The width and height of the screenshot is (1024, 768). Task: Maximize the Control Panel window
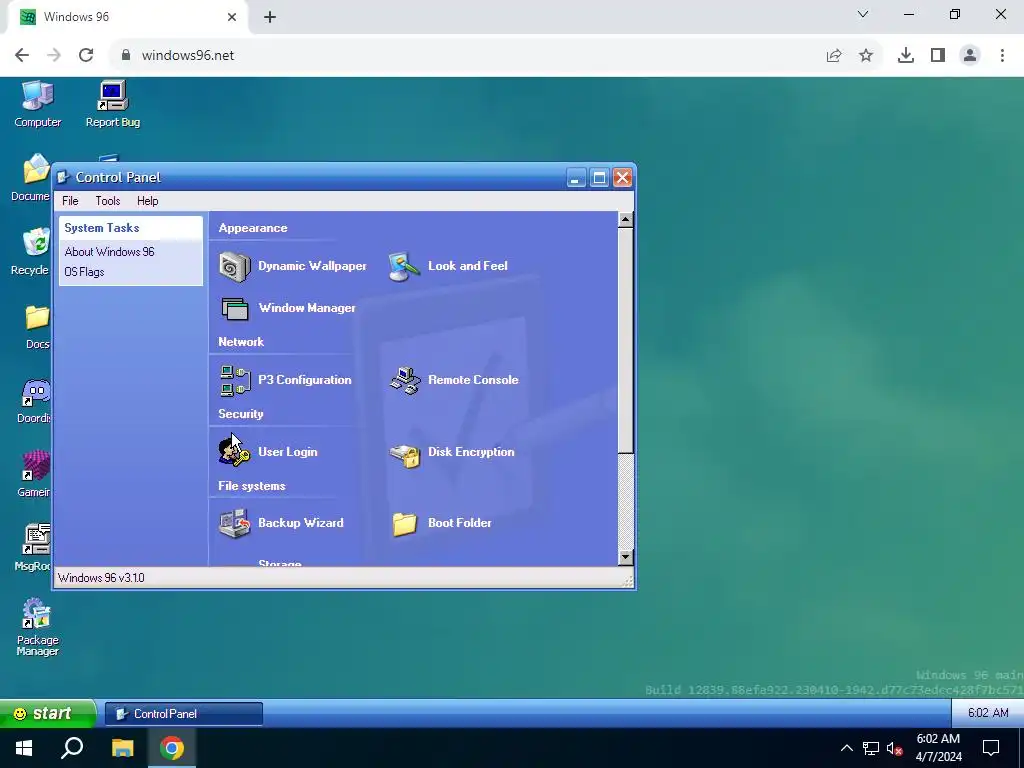coord(599,178)
